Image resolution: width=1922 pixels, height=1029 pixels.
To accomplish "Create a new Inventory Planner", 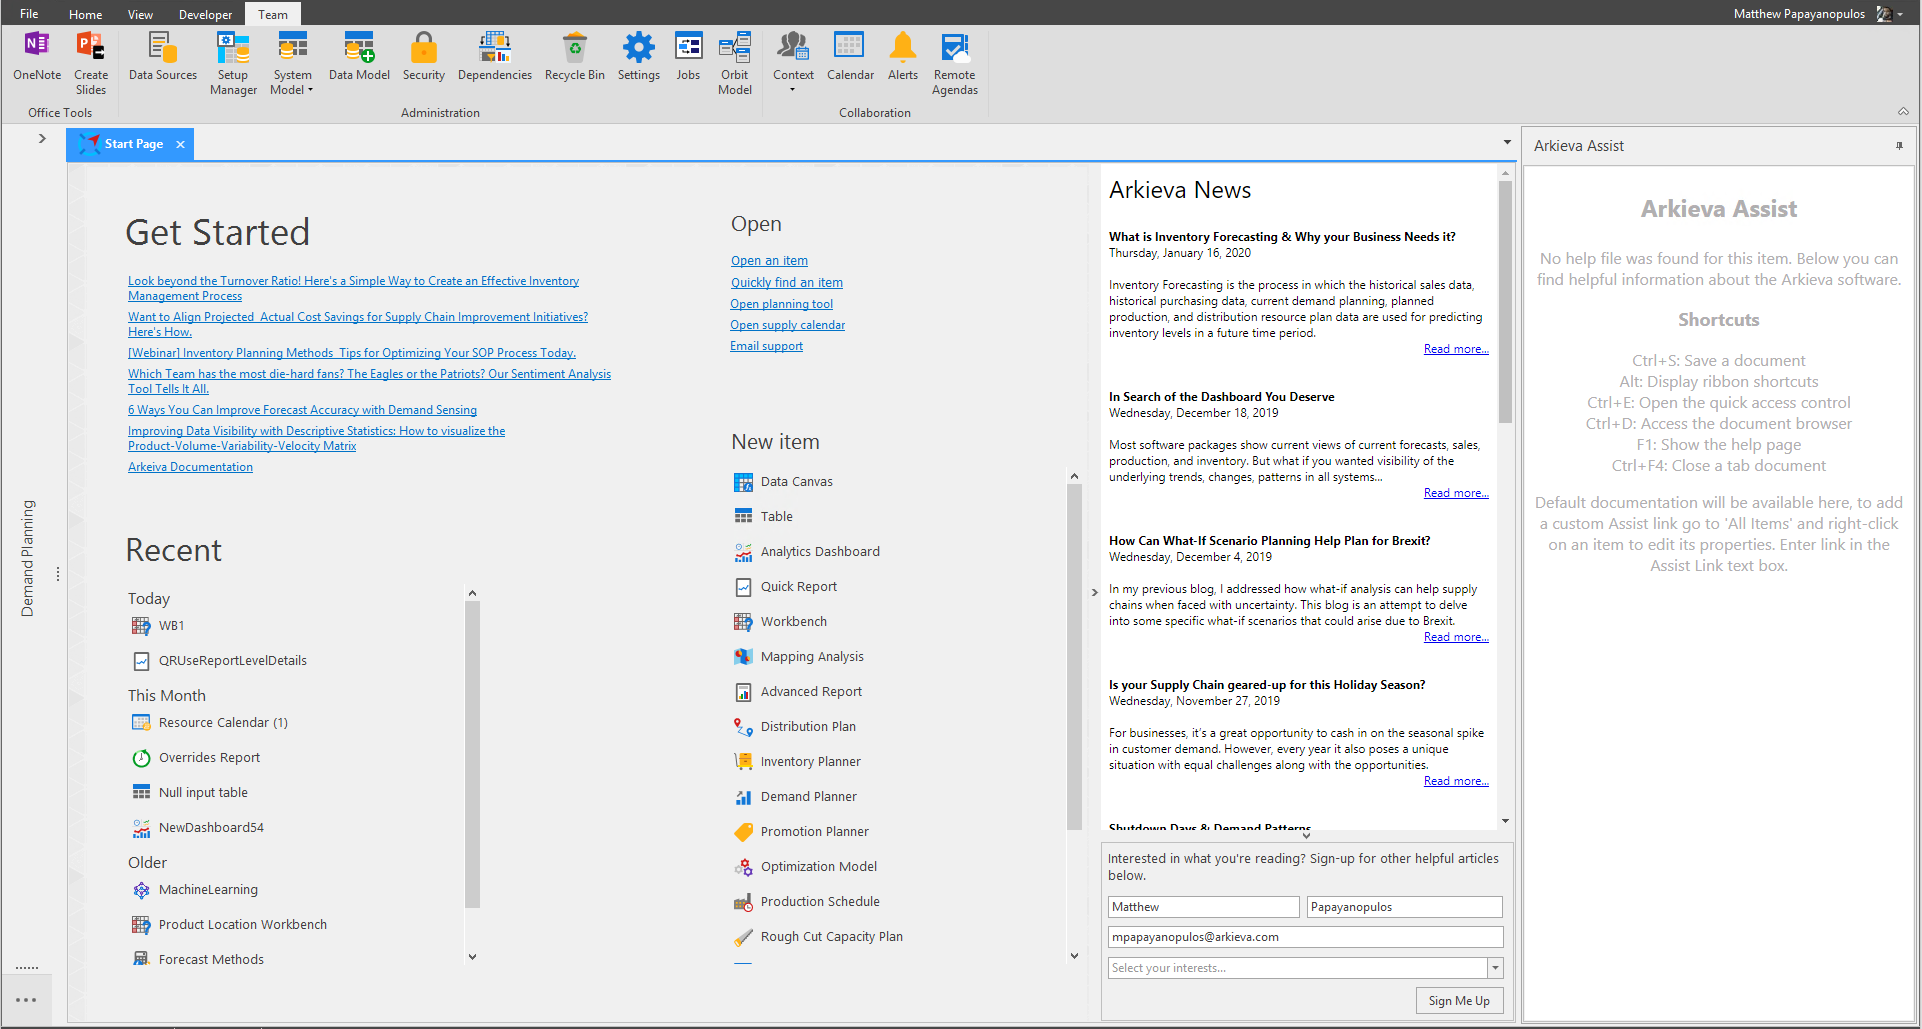I will (798, 762).
